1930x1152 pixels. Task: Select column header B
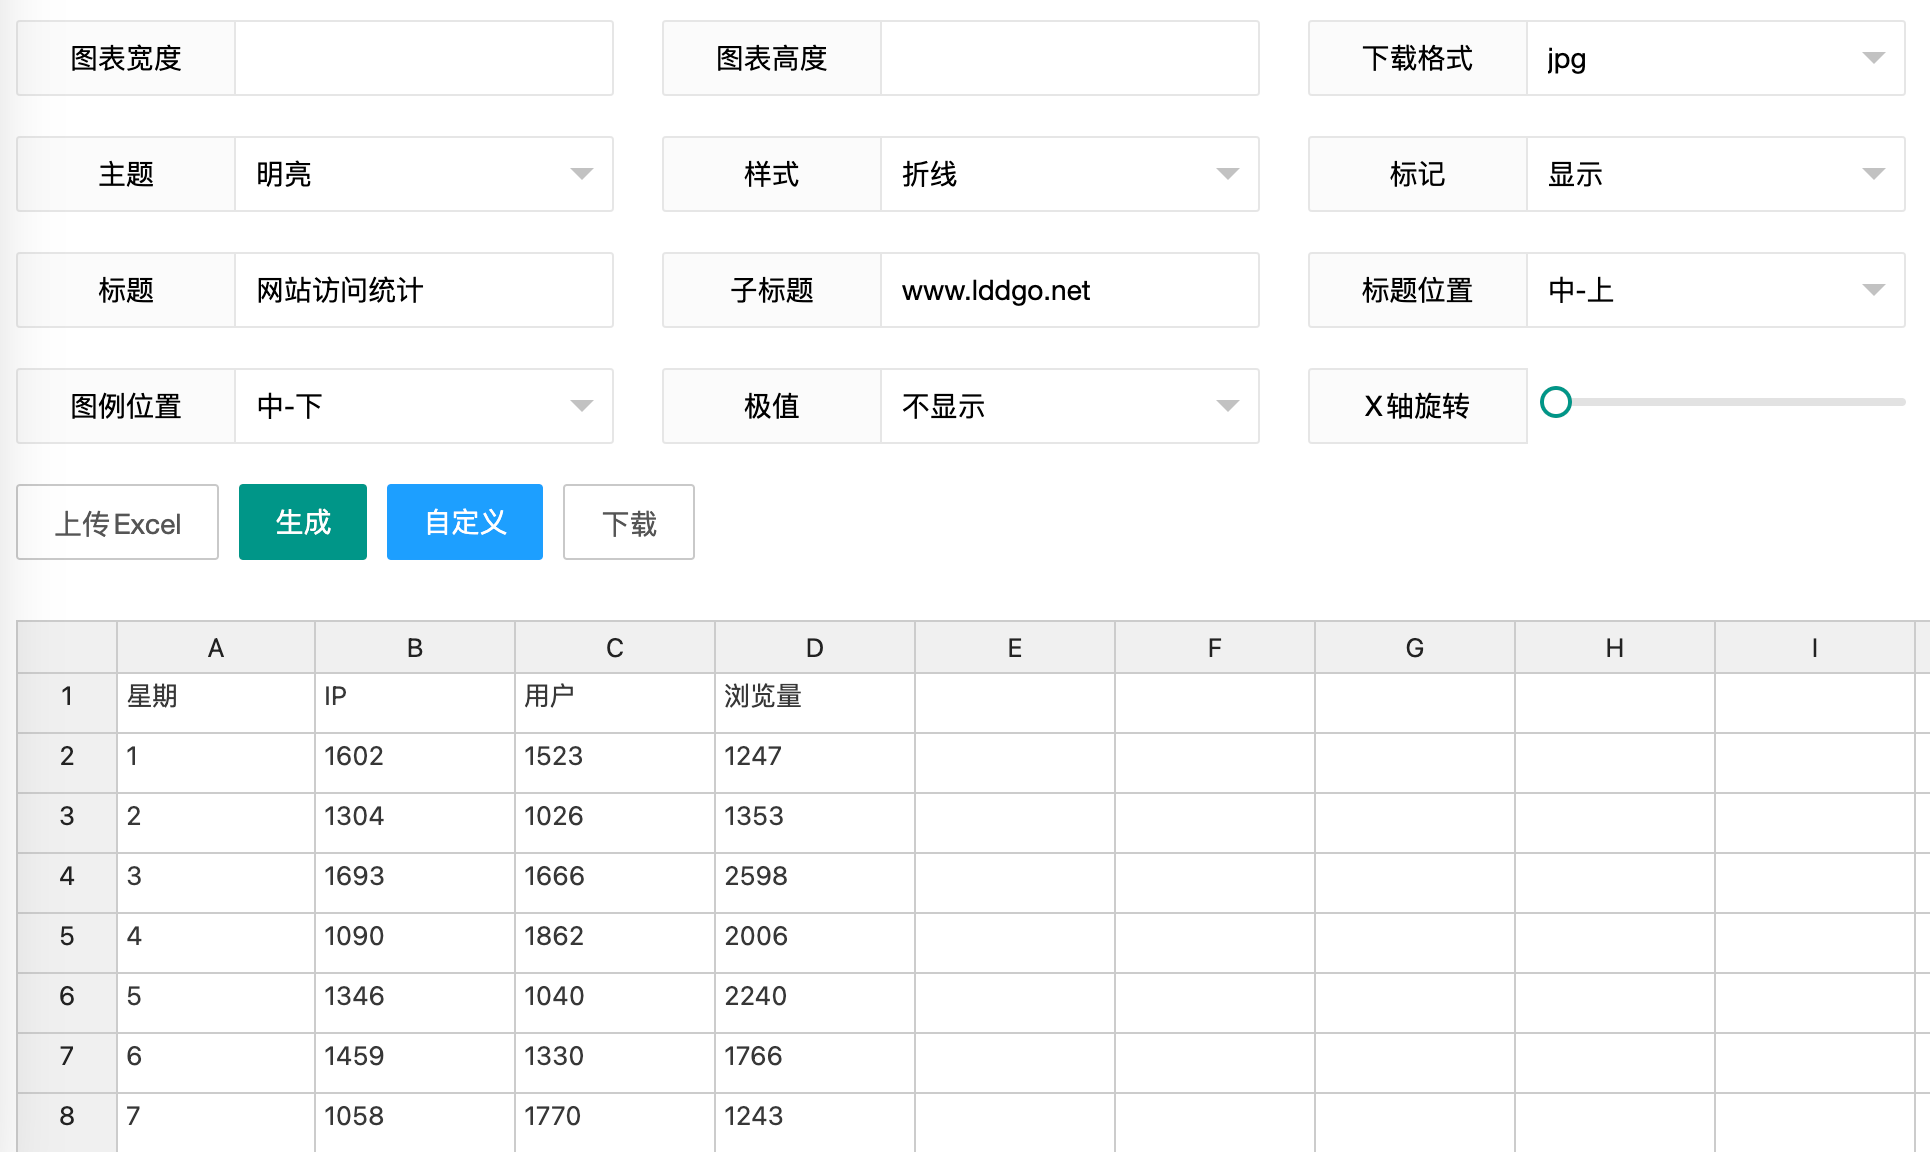pos(414,648)
